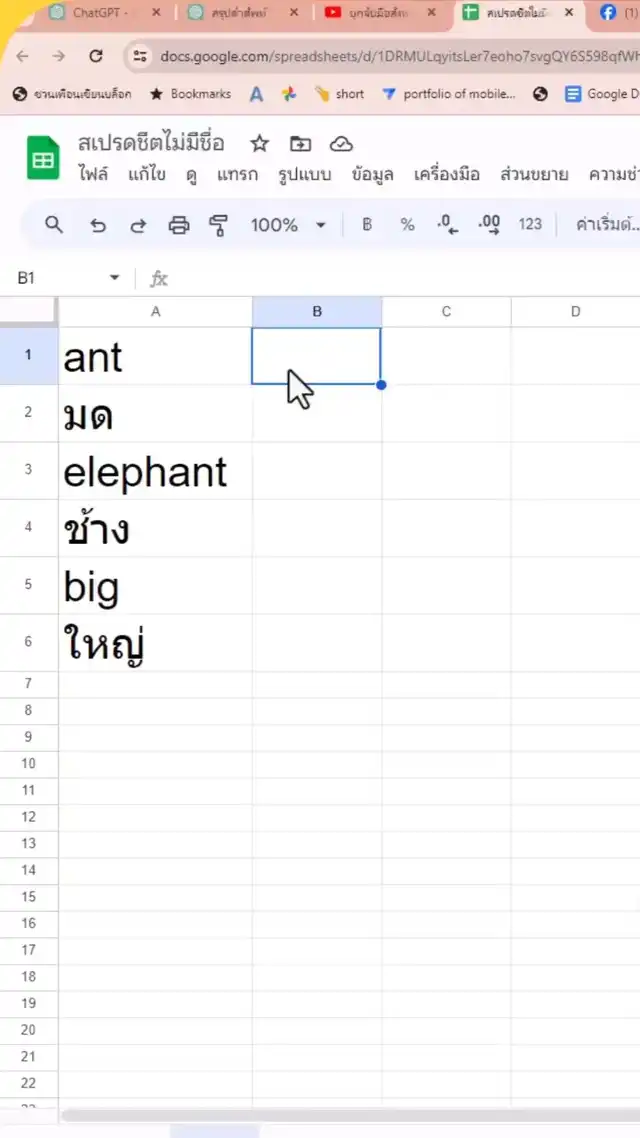Open the Bookmarks bookmark in the bar

190,94
